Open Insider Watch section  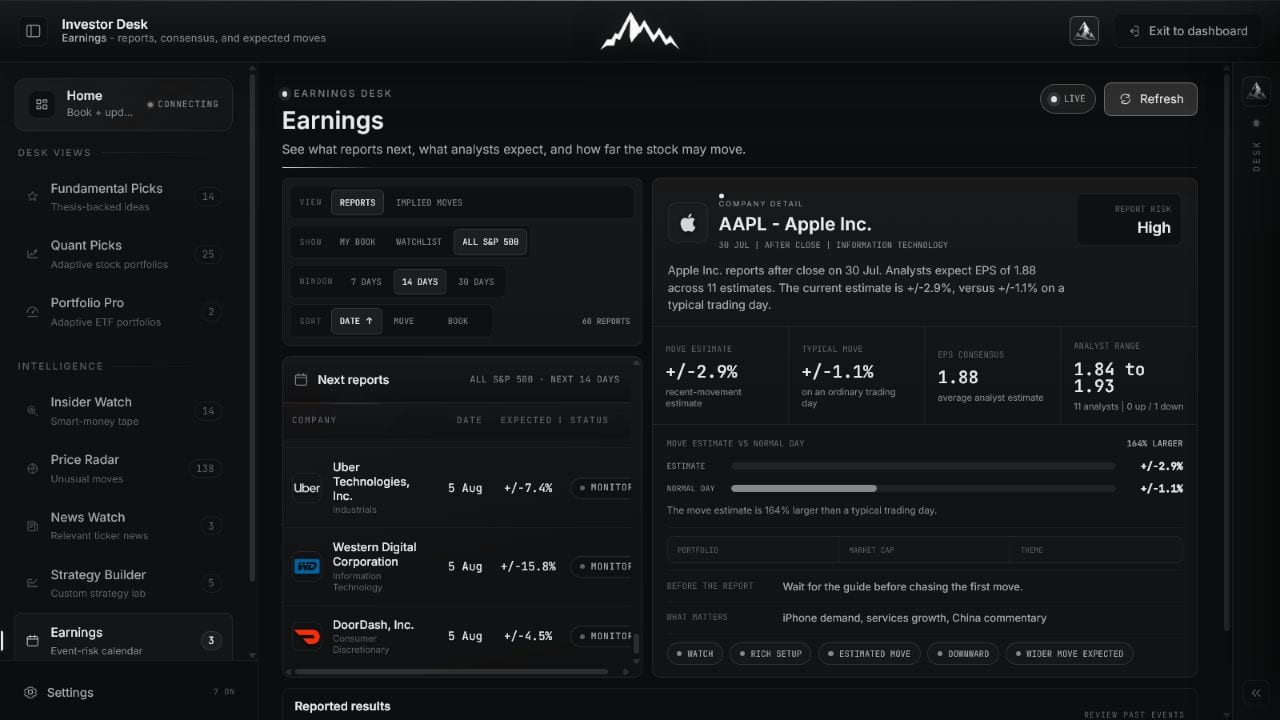[123, 411]
